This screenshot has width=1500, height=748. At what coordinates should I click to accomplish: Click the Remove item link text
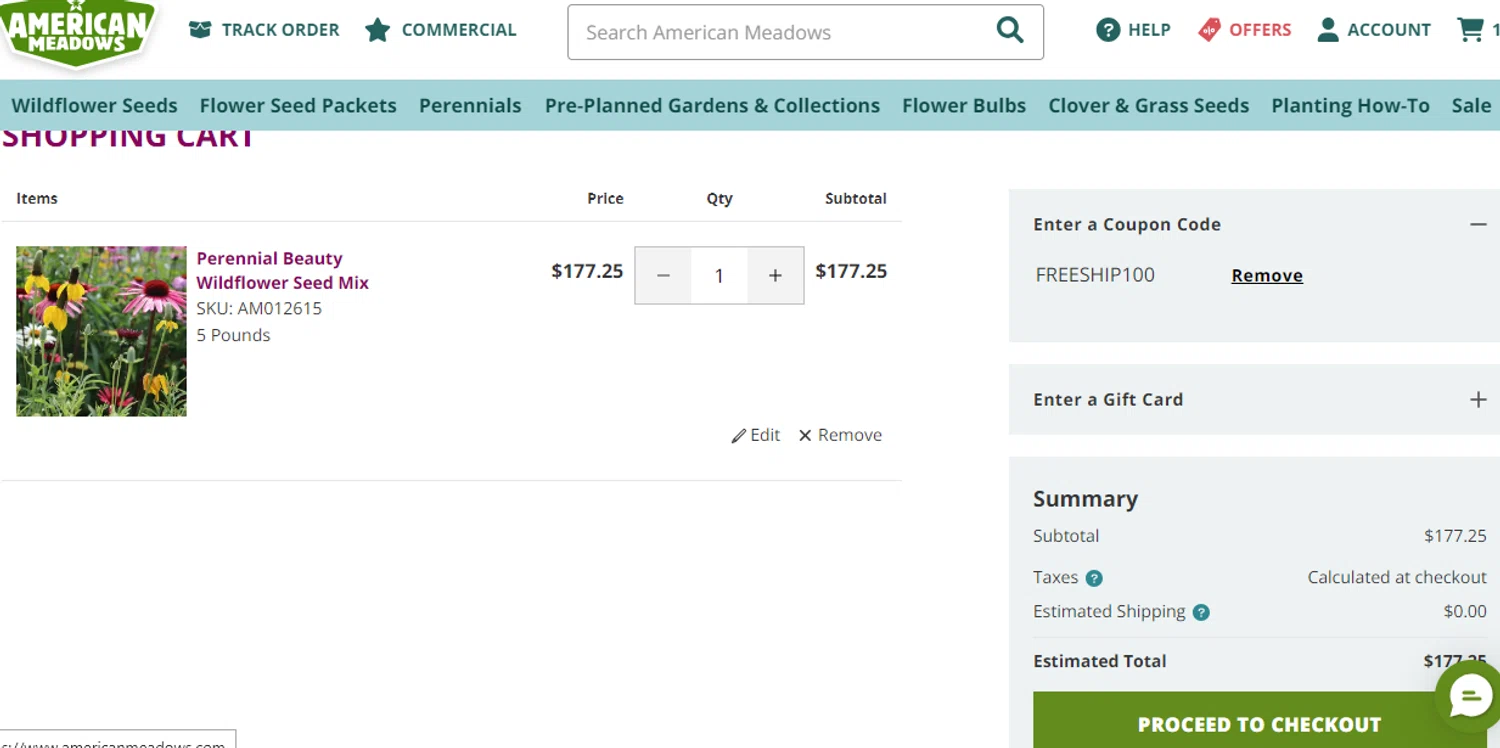[x=850, y=436]
